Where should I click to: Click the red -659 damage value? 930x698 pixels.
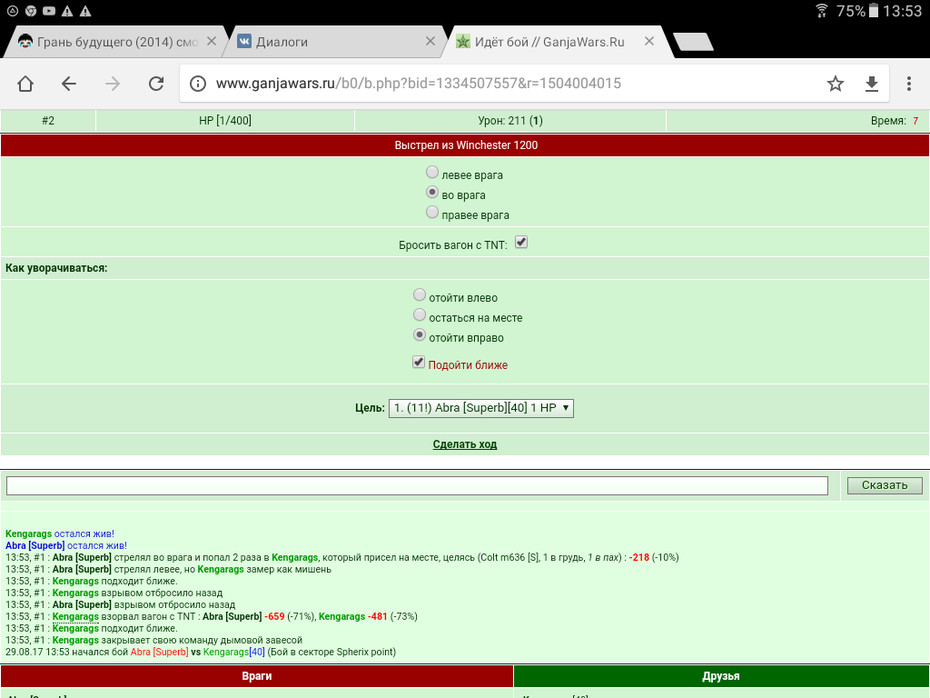point(275,617)
